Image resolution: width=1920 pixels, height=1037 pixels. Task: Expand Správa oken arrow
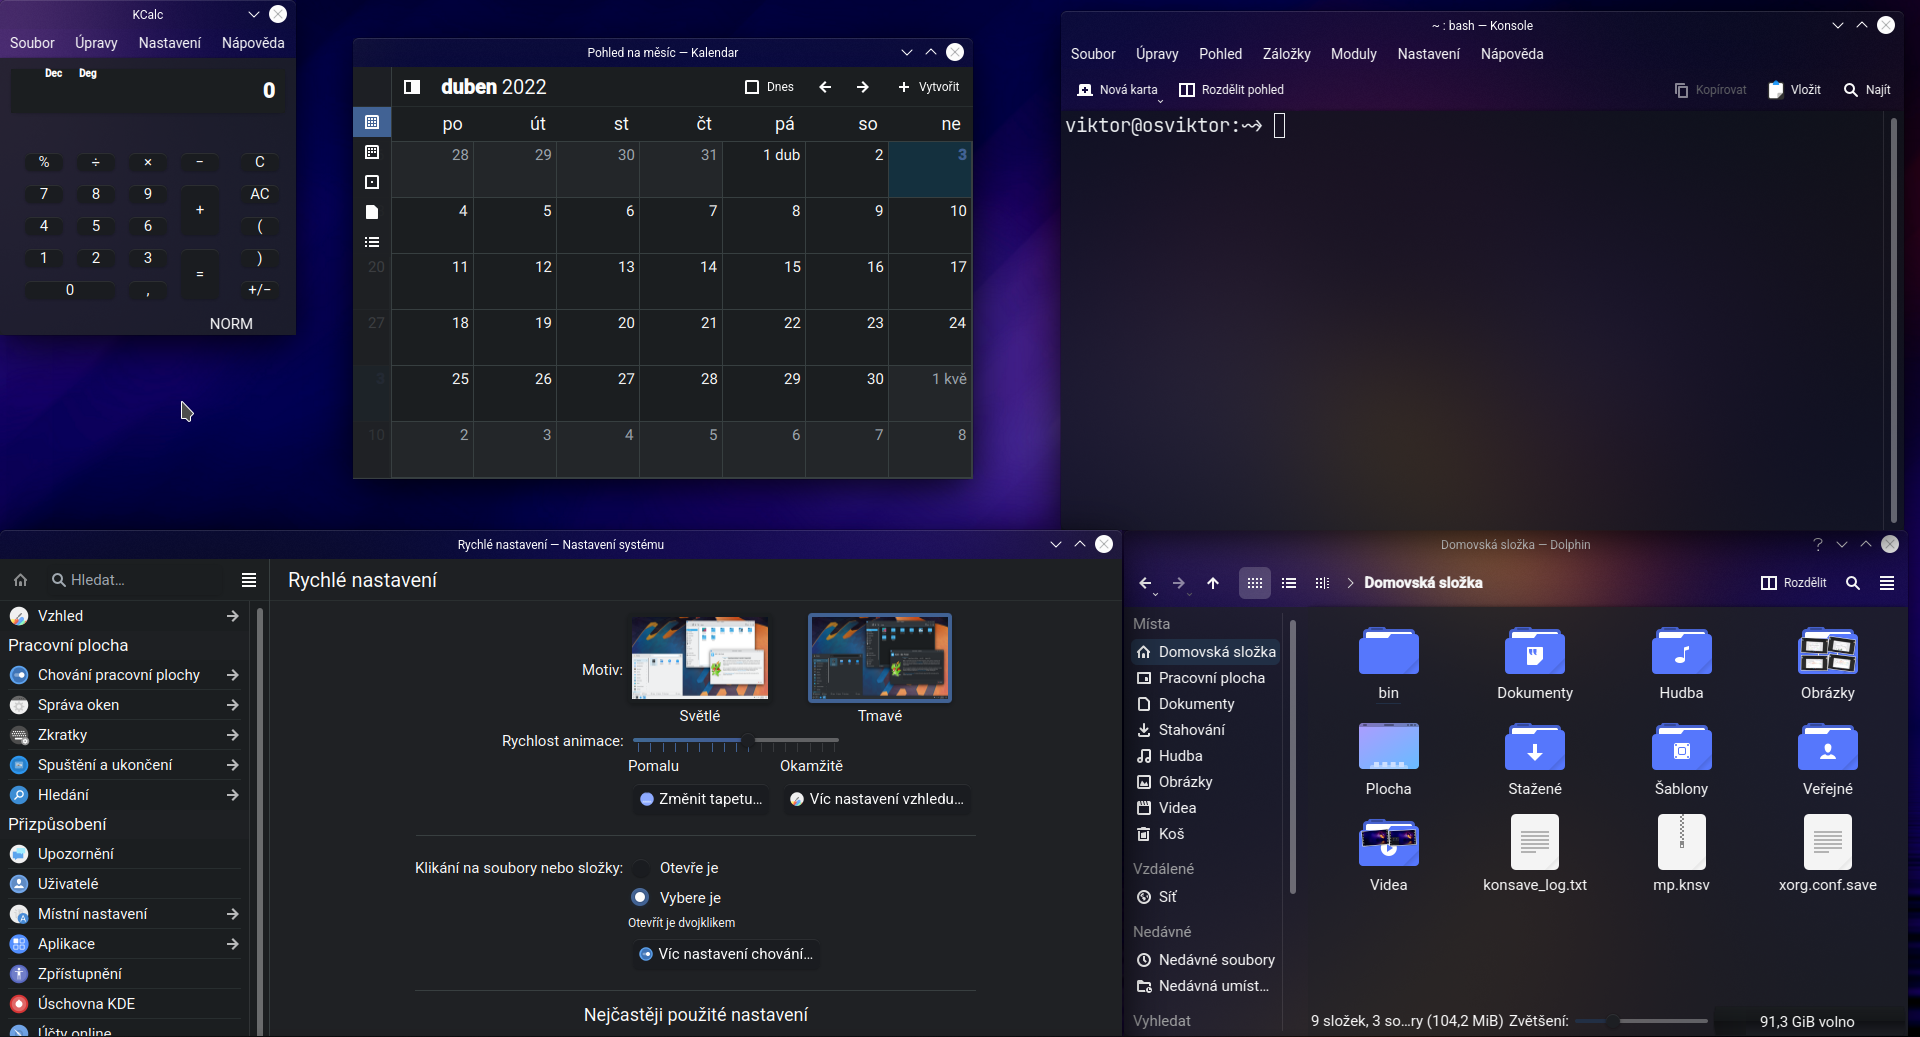[x=232, y=705]
